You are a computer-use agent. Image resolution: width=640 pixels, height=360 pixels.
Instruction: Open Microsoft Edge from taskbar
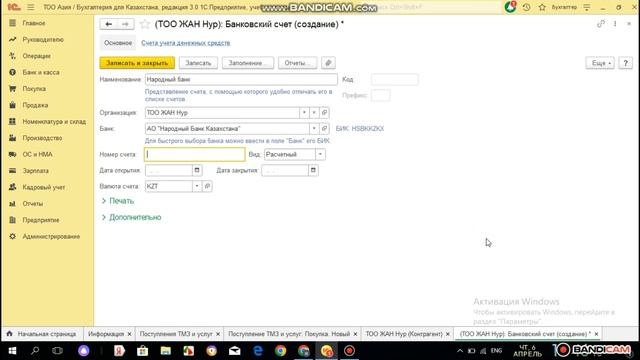click(x=258, y=351)
